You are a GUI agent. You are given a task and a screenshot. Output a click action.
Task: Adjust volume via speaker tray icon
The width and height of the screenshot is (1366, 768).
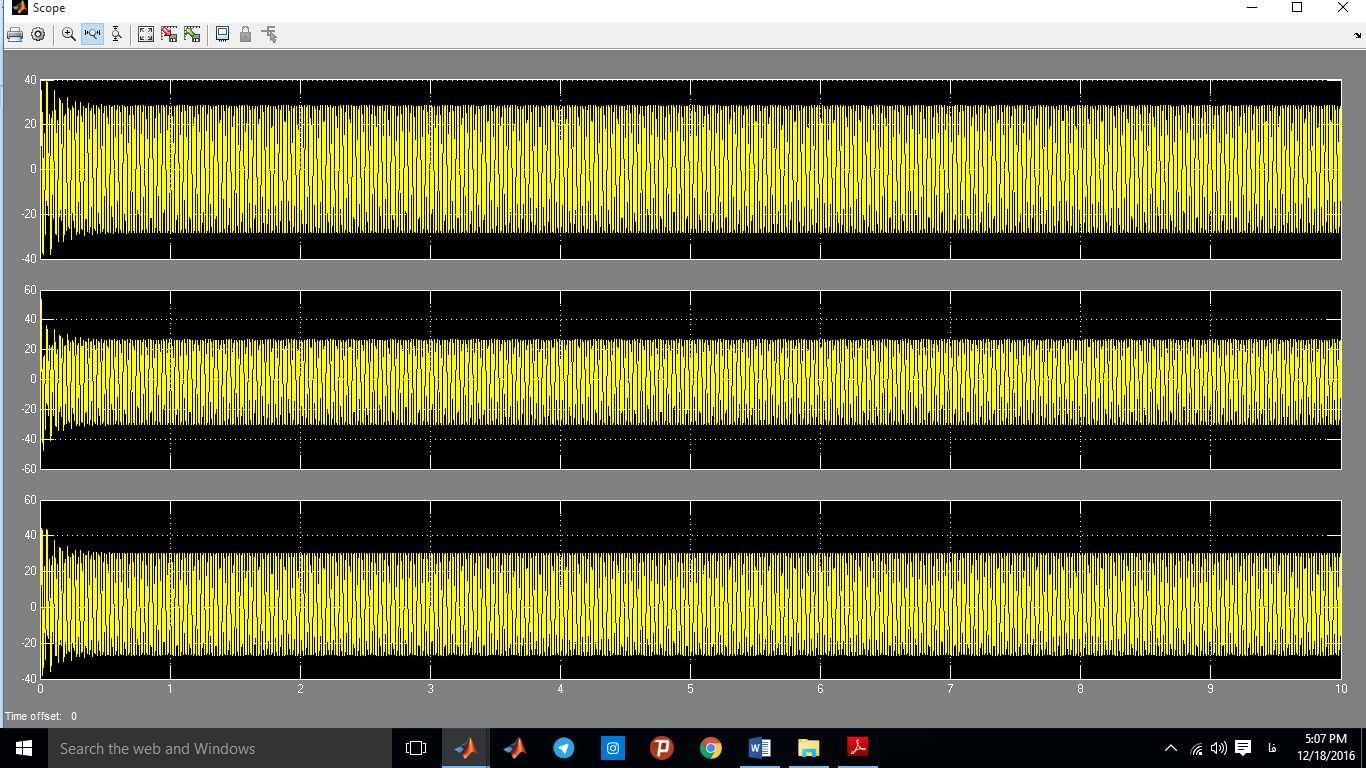(x=1218, y=748)
